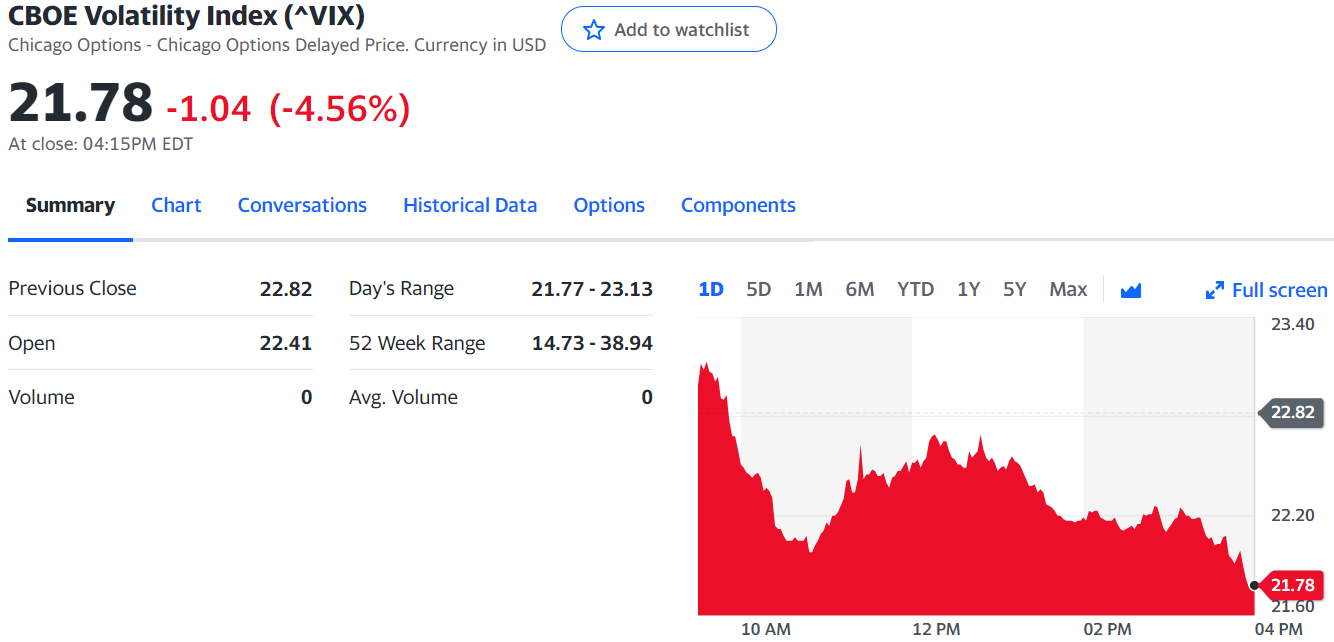Click the Full screen link text

tap(1280, 290)
